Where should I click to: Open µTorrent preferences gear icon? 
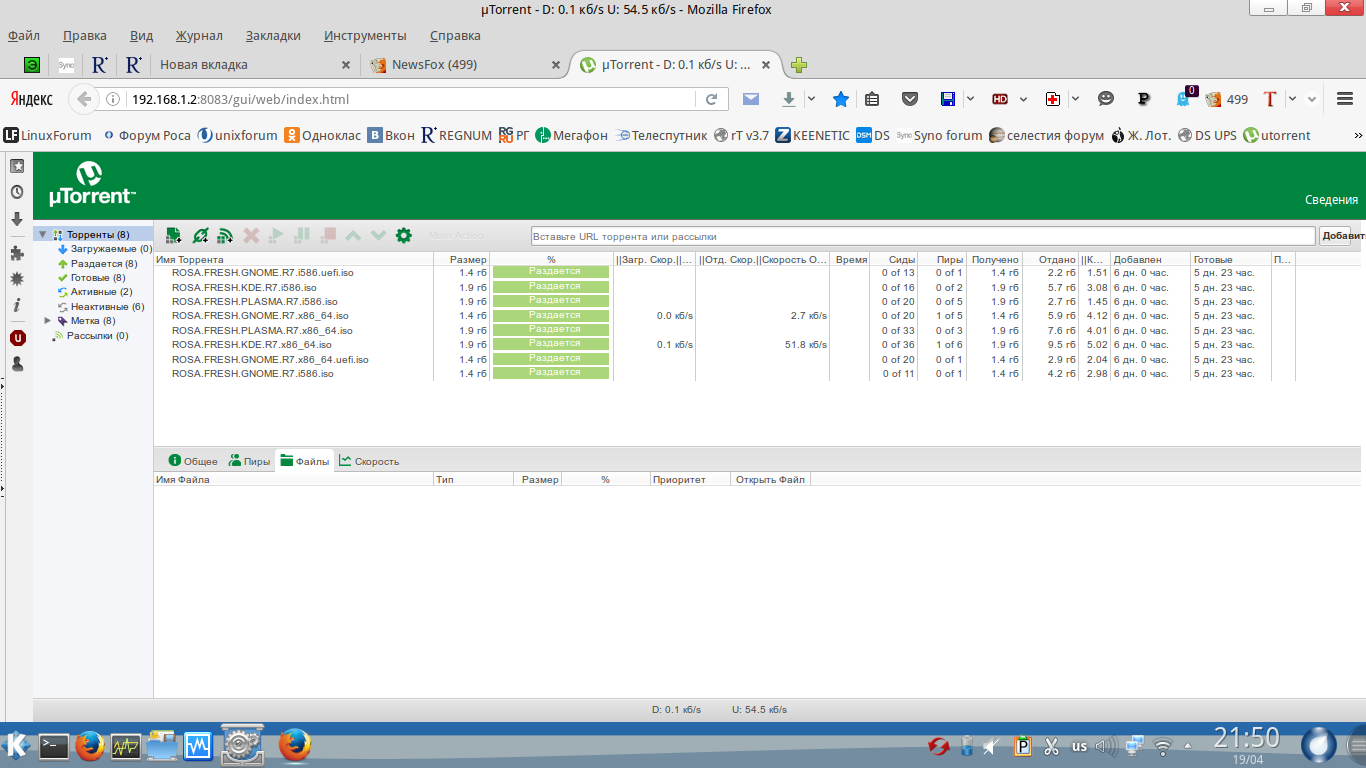(x=404, y=236)
